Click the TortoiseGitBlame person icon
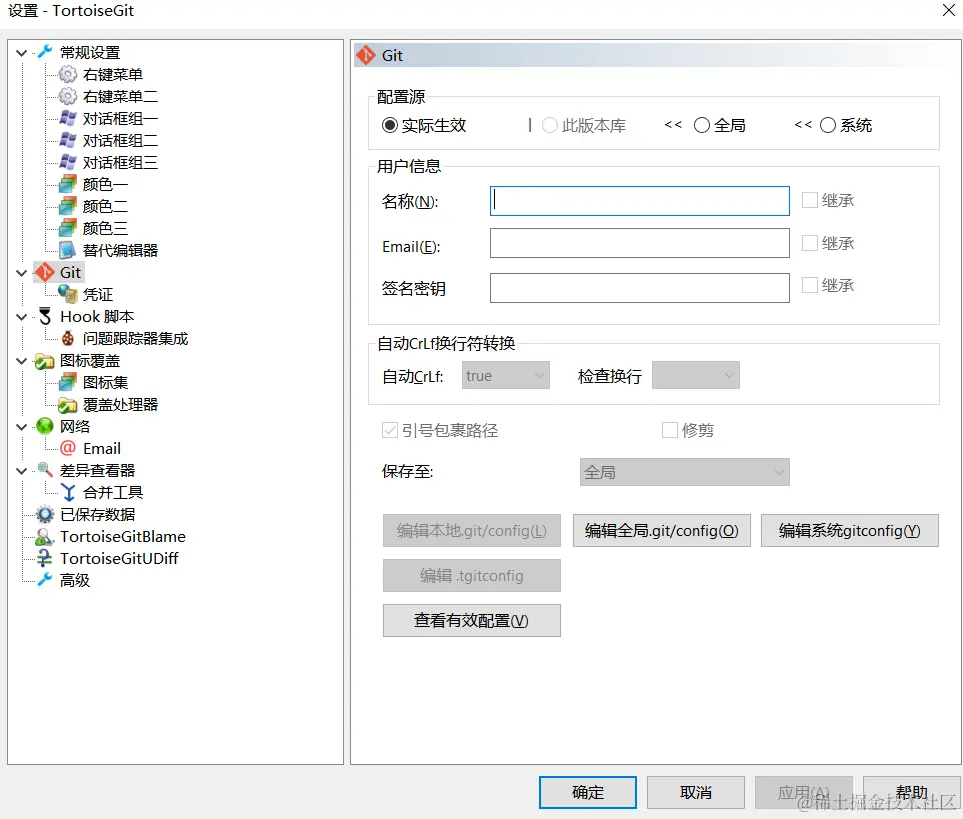The height and width of the screenshot is (819, 963). coord(45,537)
